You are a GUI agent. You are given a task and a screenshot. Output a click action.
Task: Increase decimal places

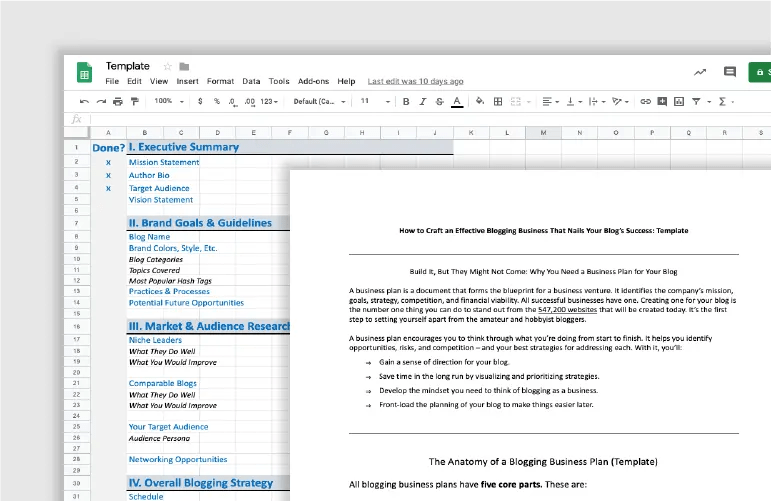[250, 102]
